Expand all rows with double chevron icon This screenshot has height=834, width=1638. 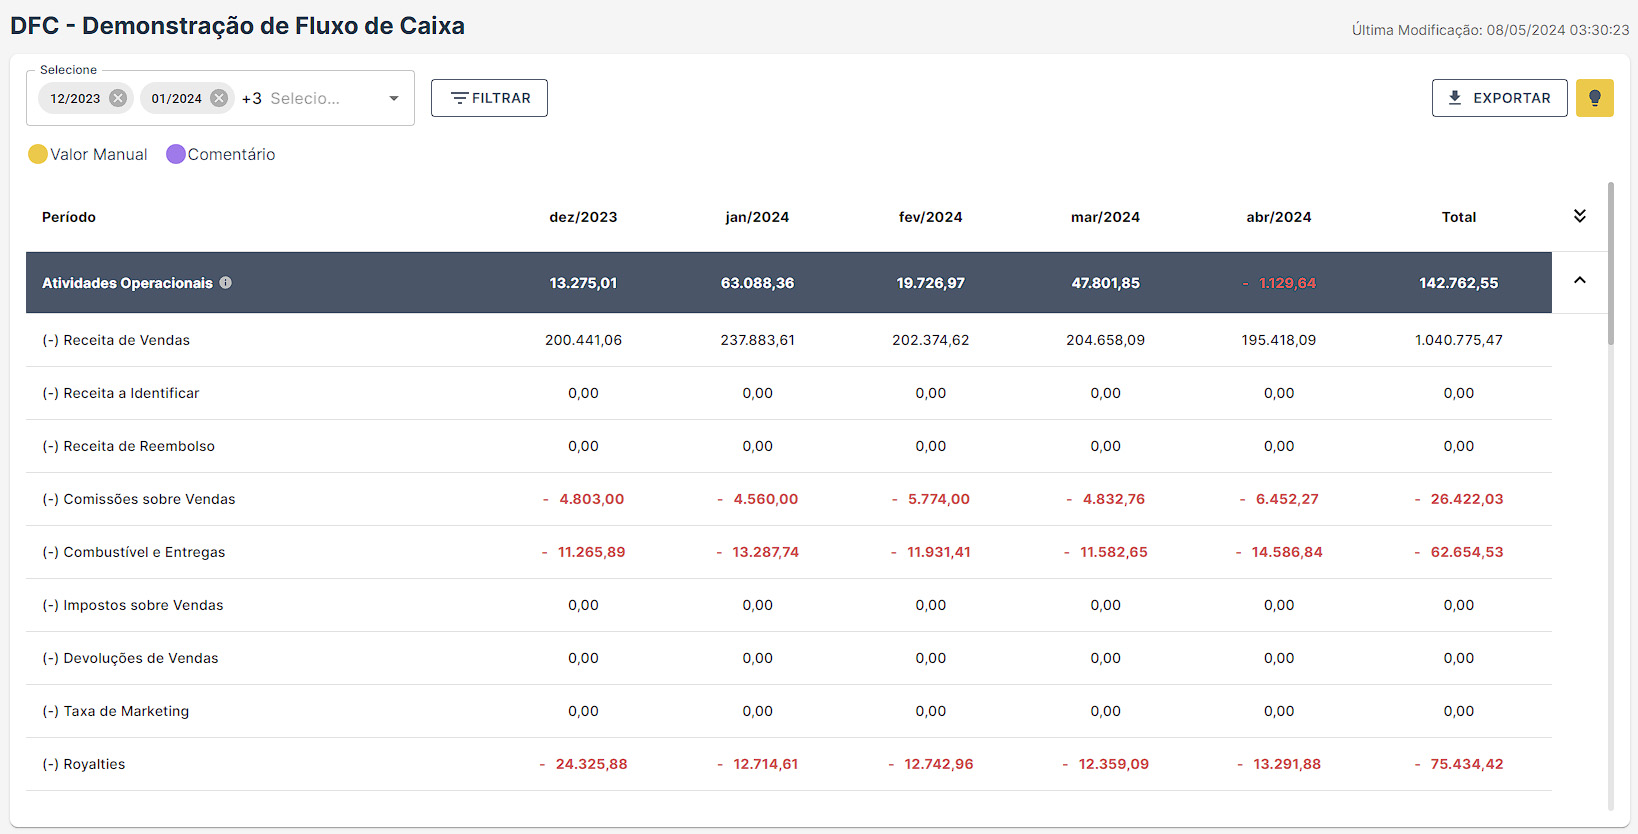pyautogui.click(x=1579, y=216)
